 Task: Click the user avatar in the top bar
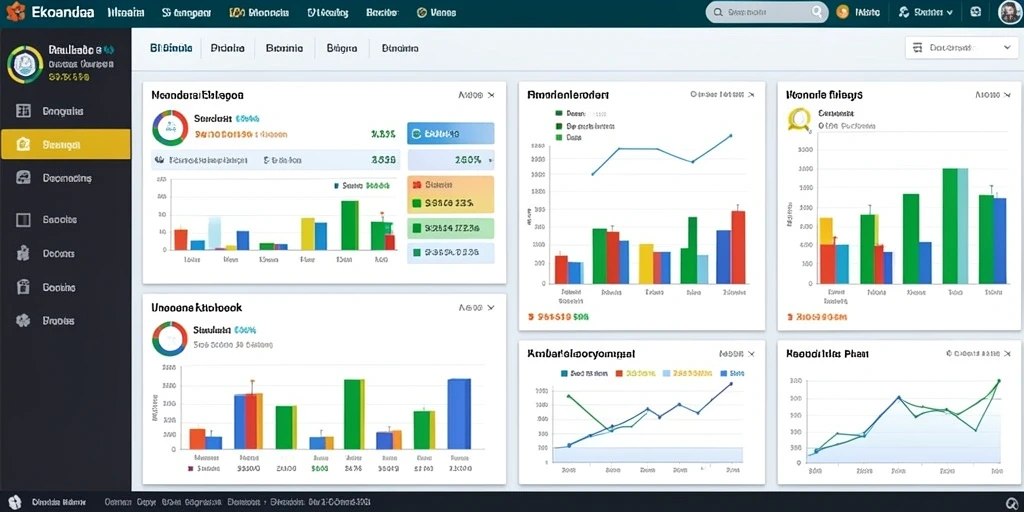1009,12
